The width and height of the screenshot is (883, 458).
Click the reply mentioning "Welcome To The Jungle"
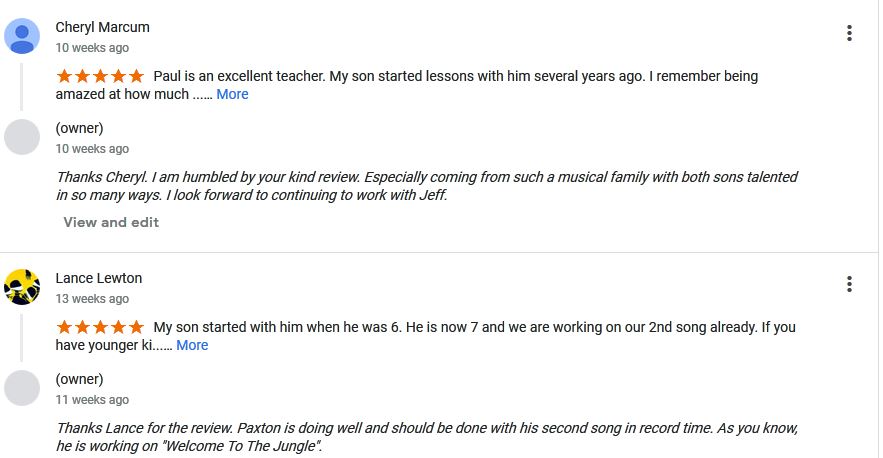pyautogui.click(x=426, y=437)
